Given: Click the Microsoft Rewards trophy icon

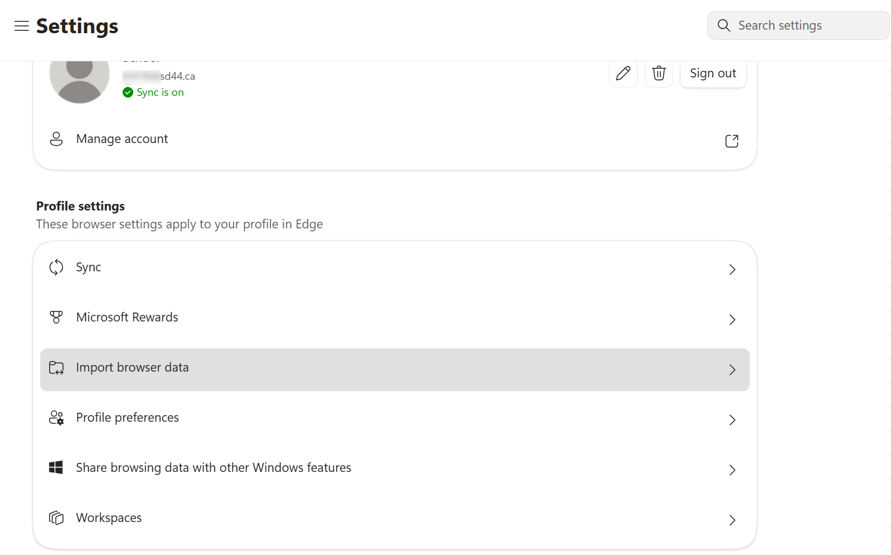Looking at the screenshot, I should click(56, 318).
